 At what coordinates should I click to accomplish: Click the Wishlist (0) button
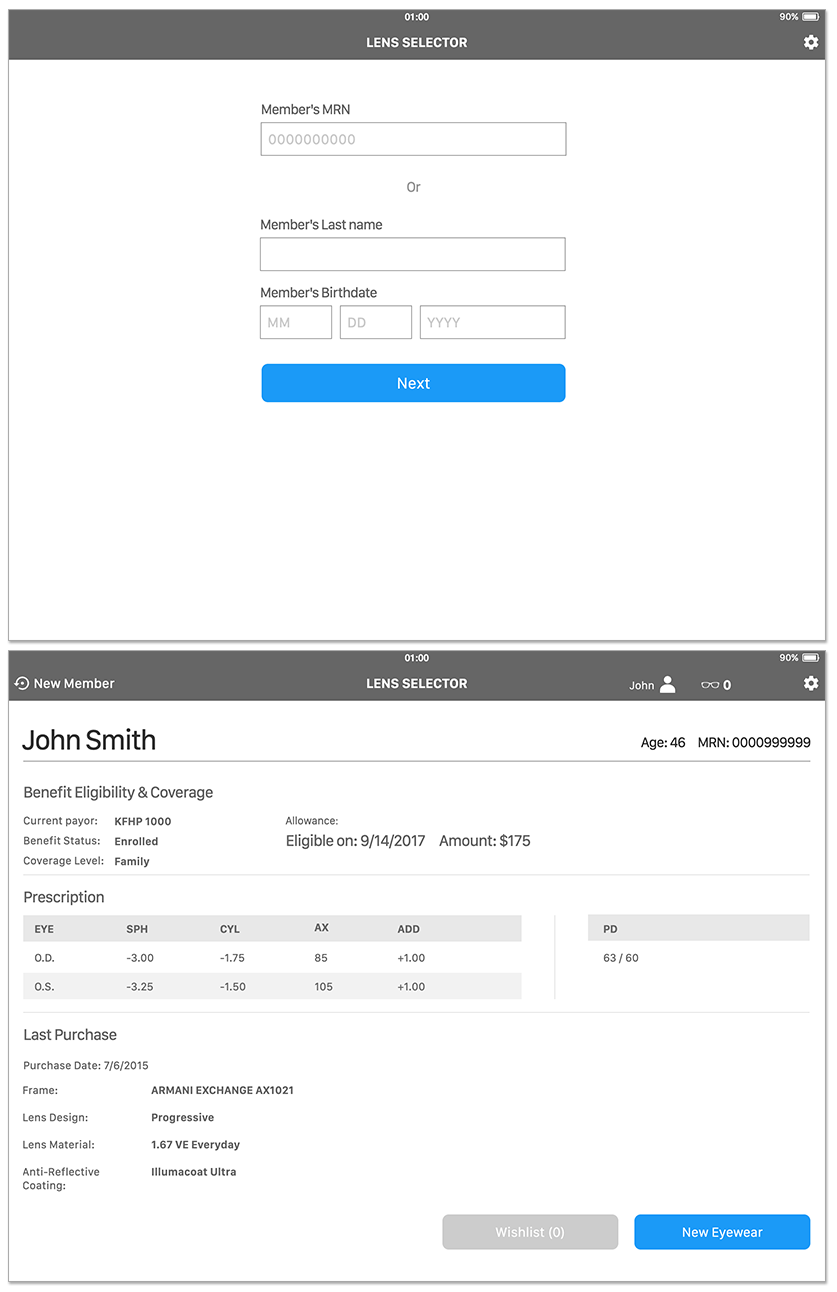[x=530, y=1231]
